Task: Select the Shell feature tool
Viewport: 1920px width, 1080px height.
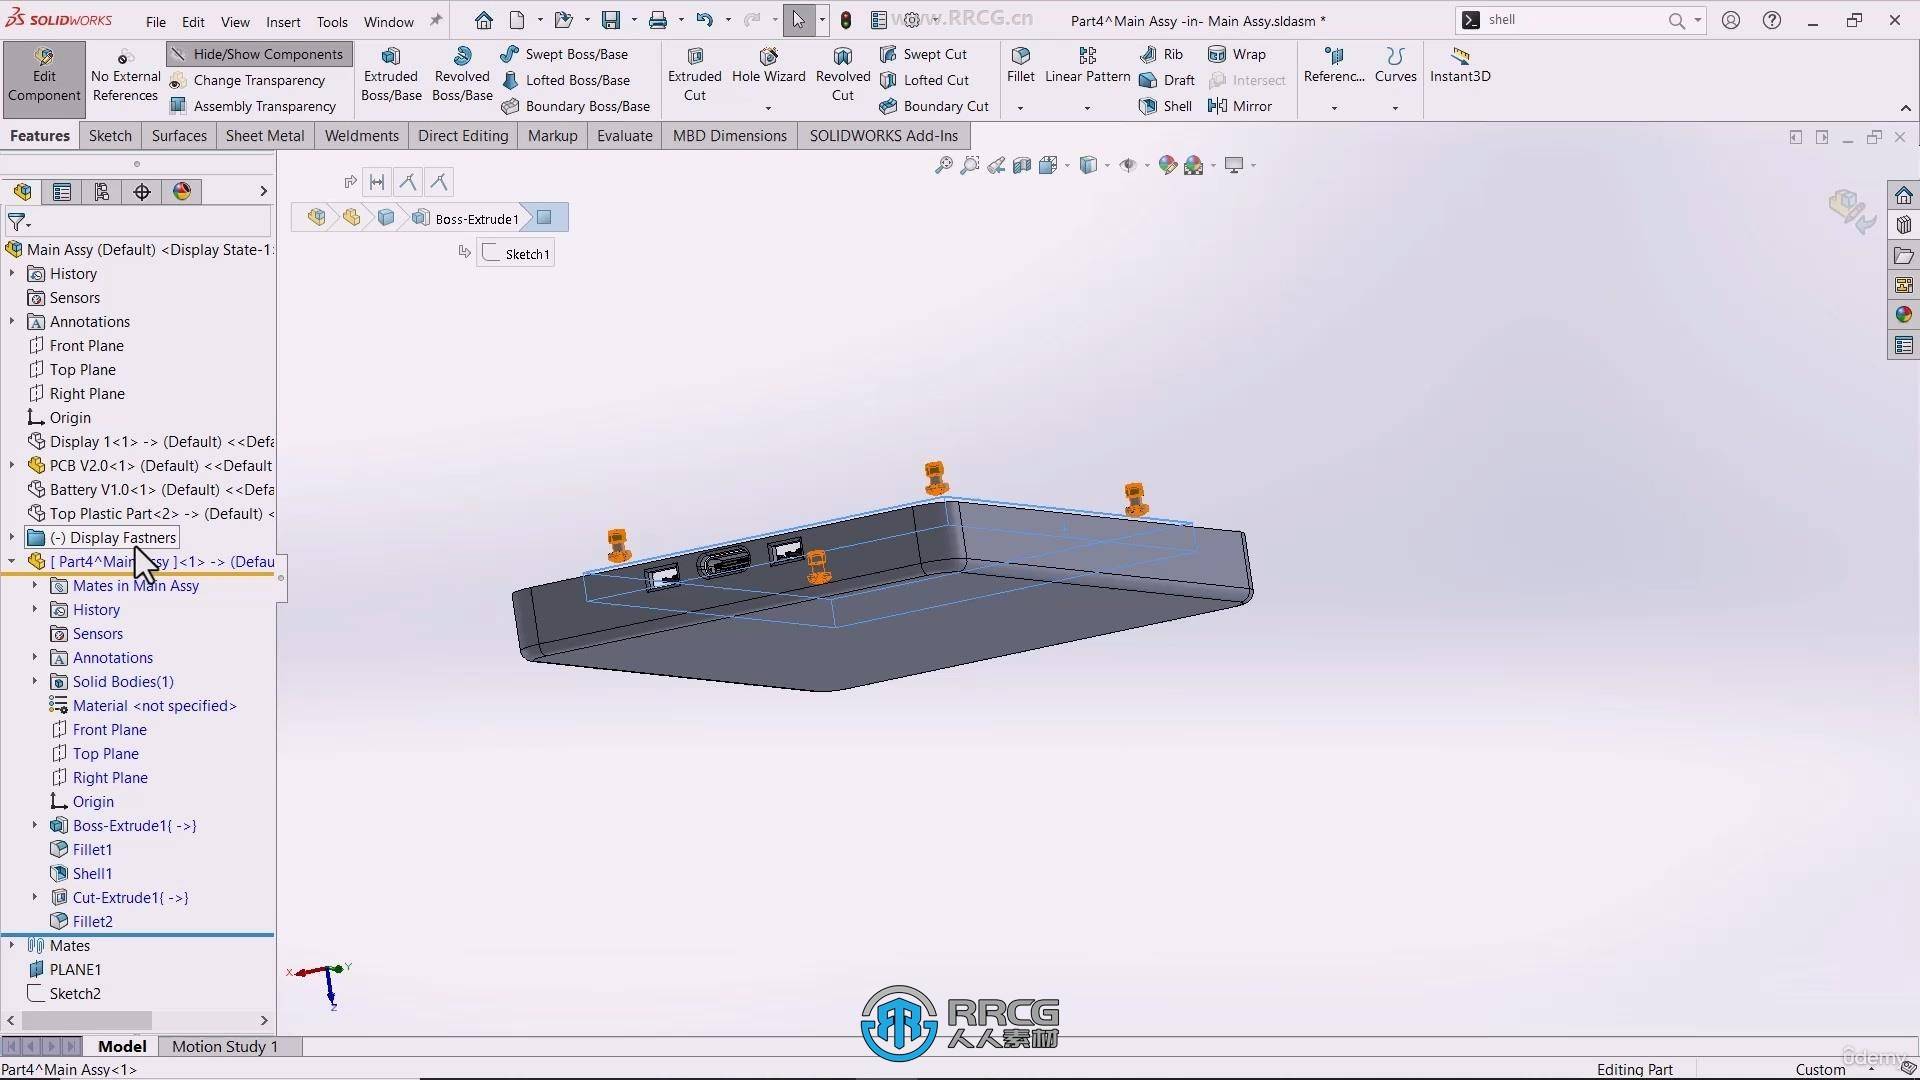Action: point(1166,106)
